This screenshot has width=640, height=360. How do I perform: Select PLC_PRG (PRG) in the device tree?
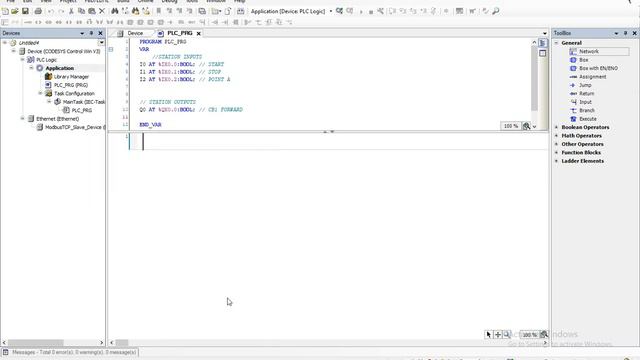pos(71,85)
